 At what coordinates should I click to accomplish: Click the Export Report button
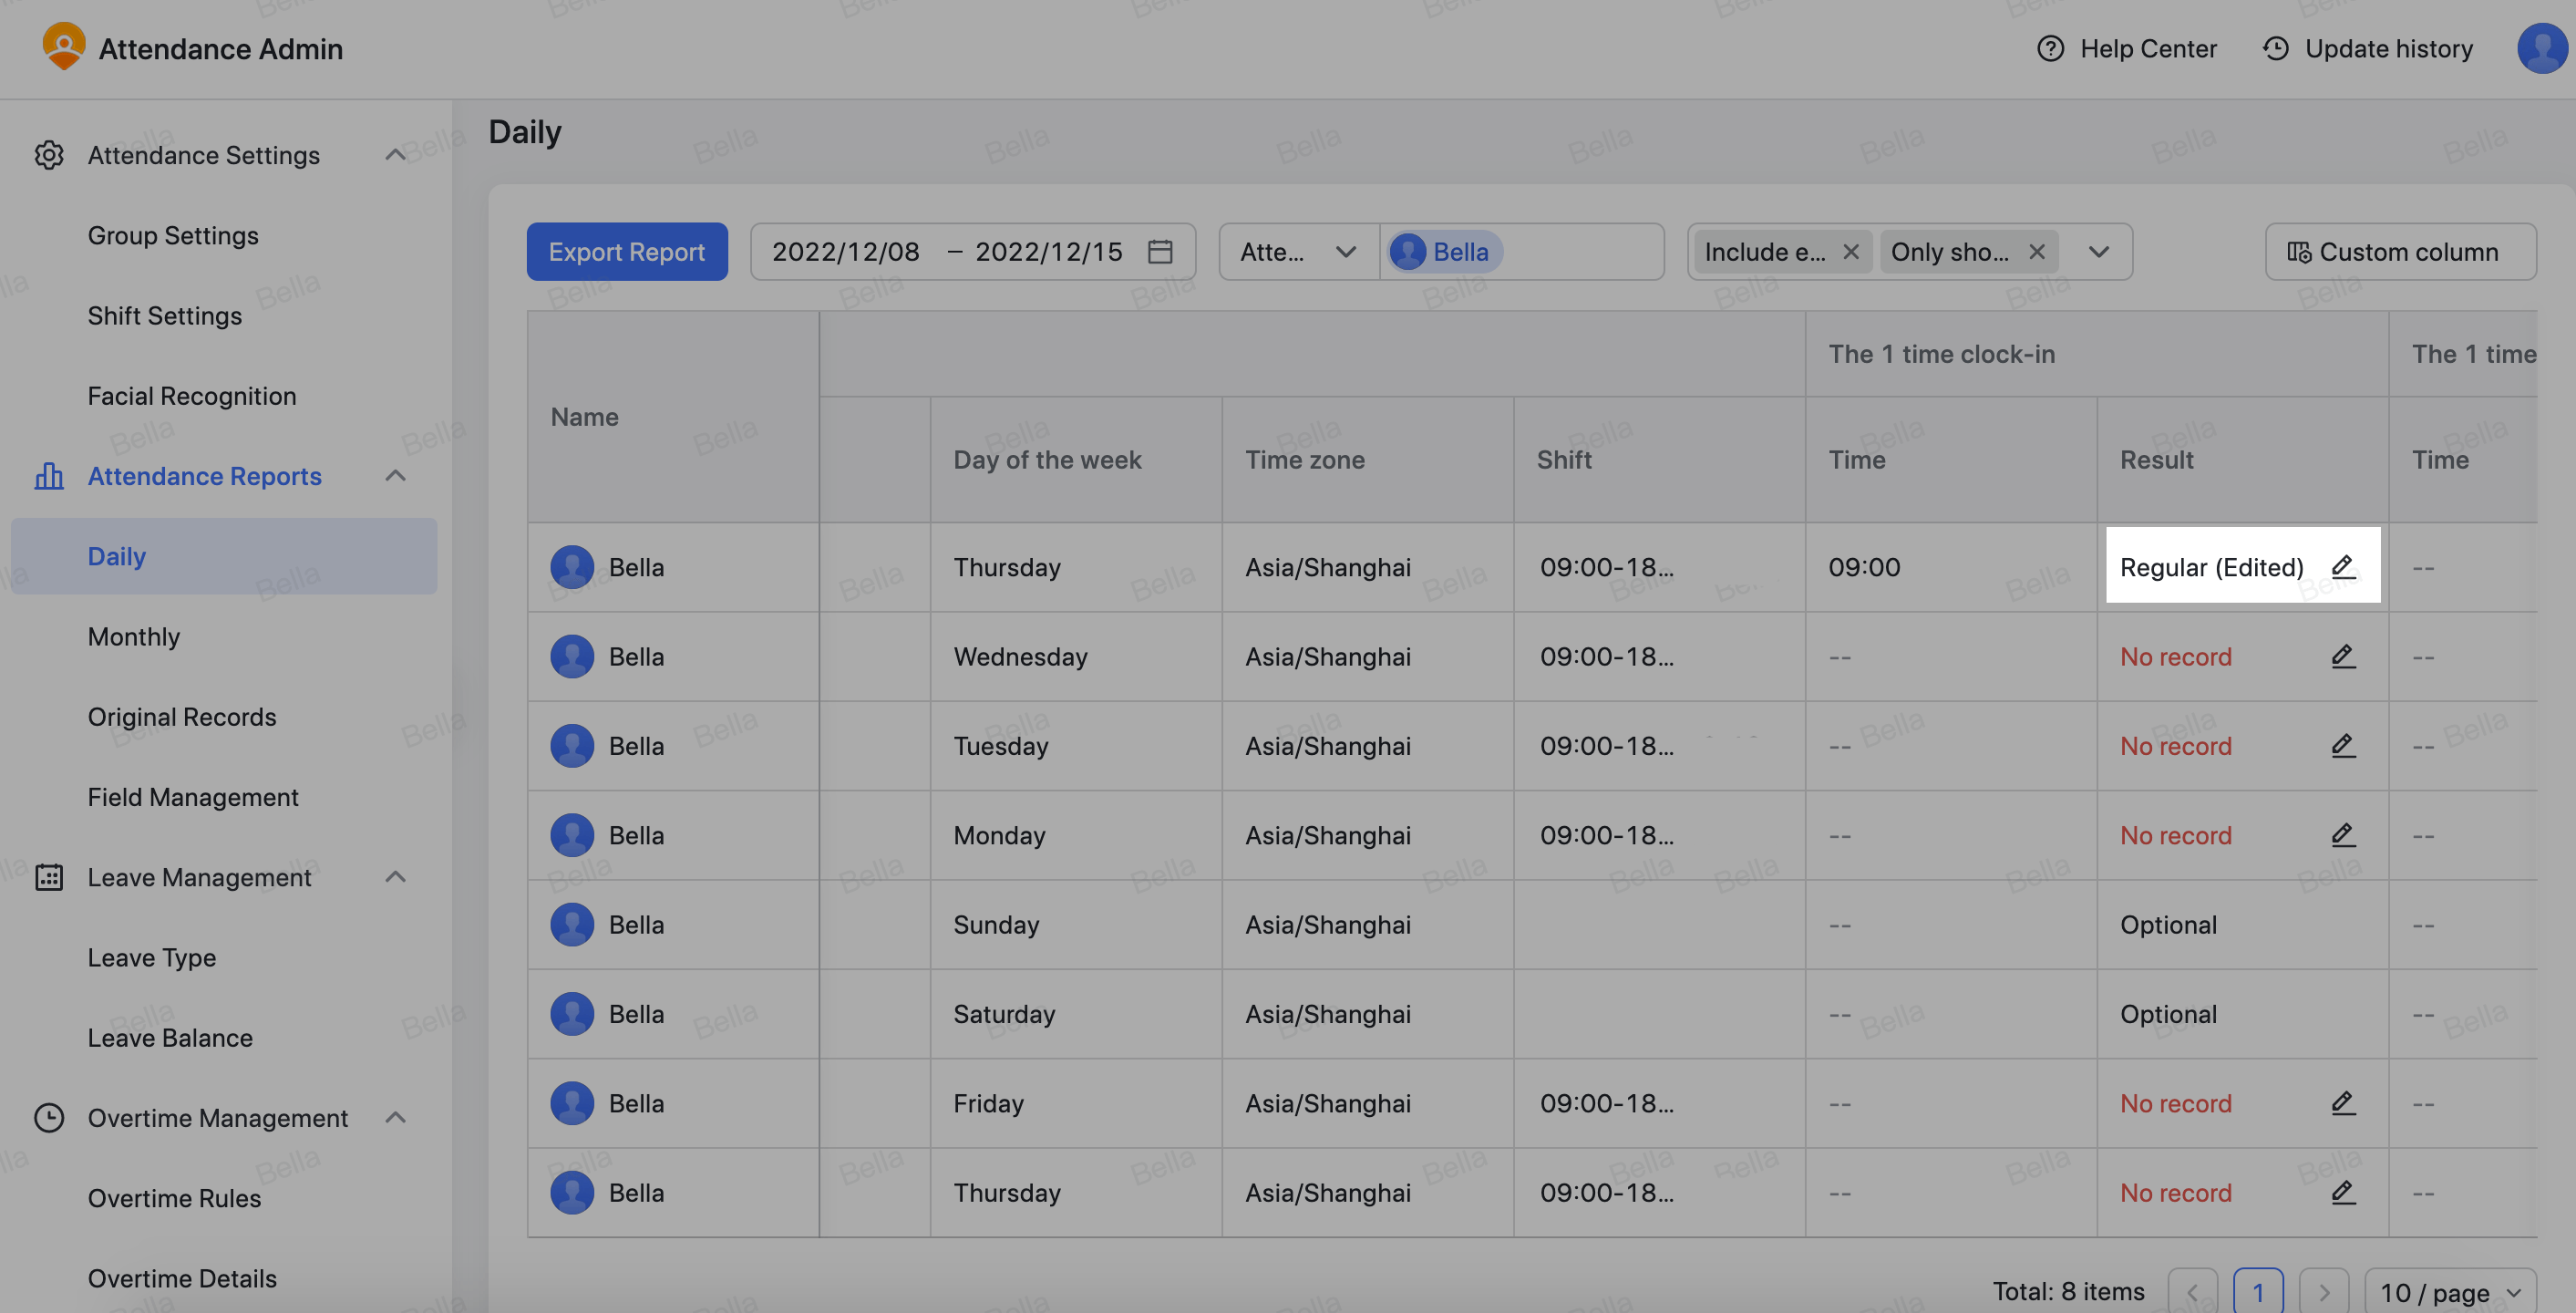pos(627,252)
